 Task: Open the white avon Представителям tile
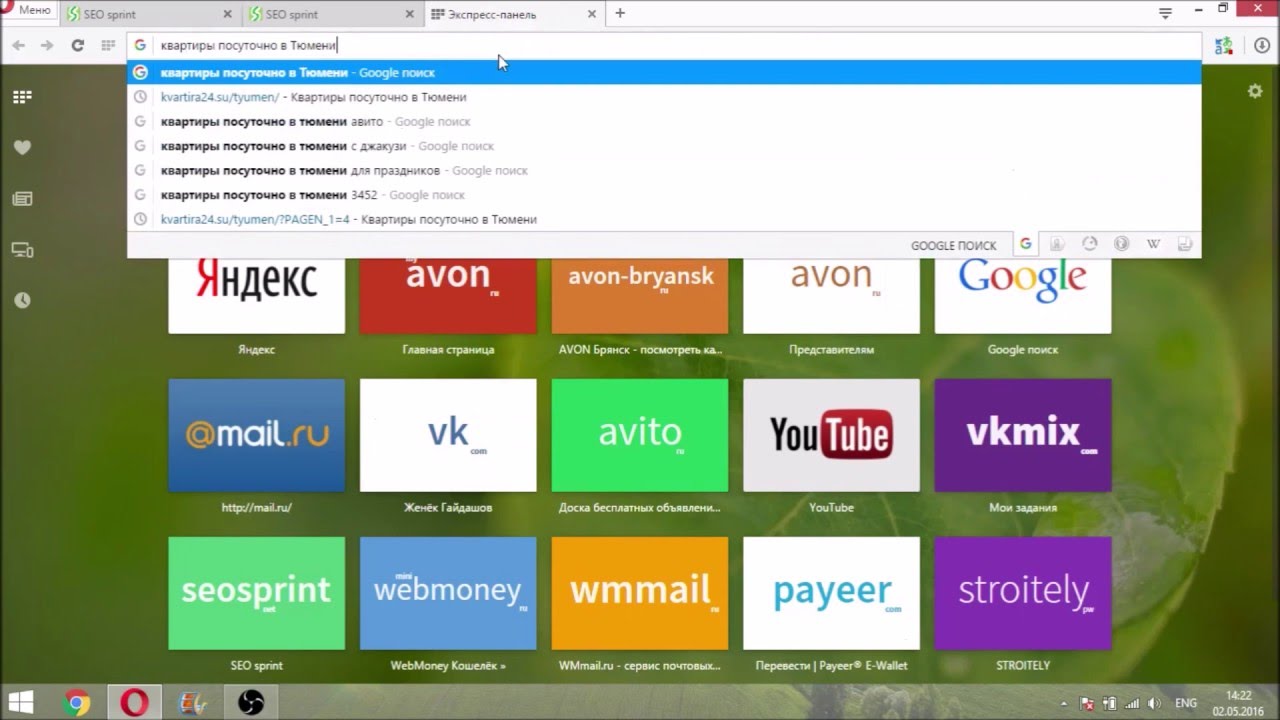click(x=831, y=295)
